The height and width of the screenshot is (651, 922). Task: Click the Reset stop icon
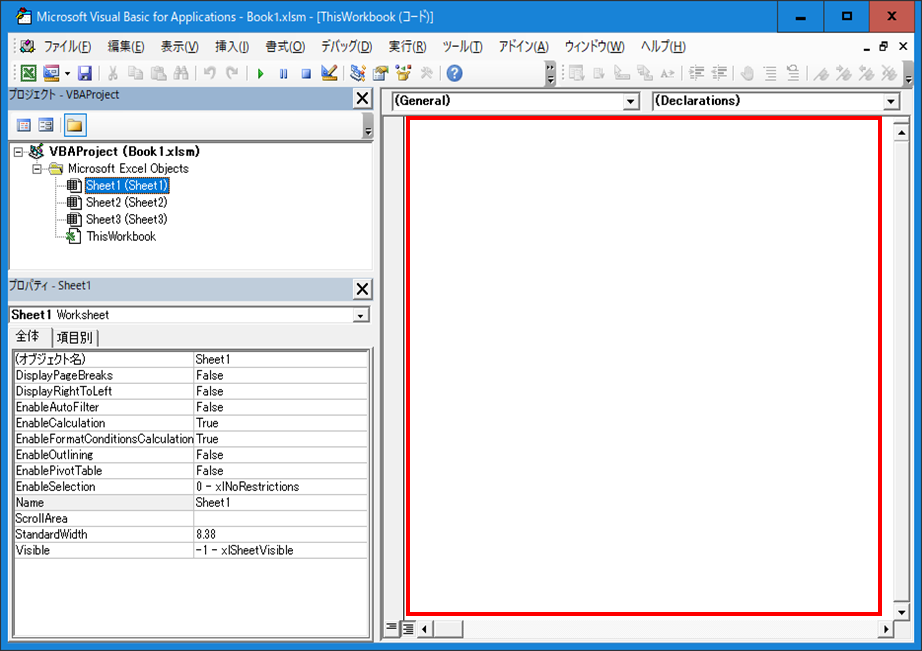point(306,74)
